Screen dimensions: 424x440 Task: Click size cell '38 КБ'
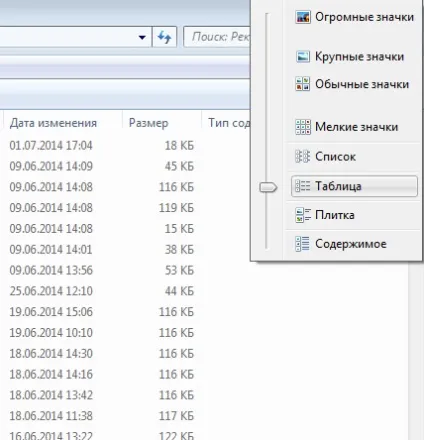tap(179, 249)
